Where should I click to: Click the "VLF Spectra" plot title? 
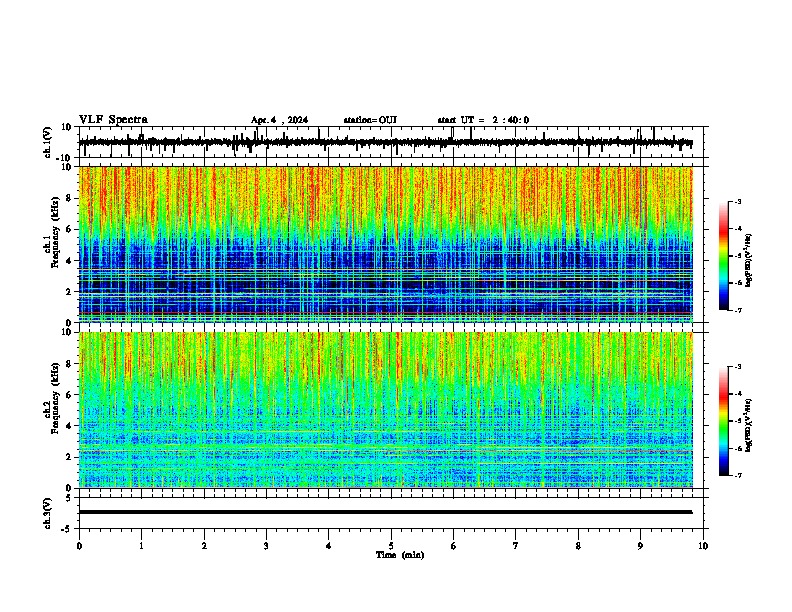click(x=113, y=119)
